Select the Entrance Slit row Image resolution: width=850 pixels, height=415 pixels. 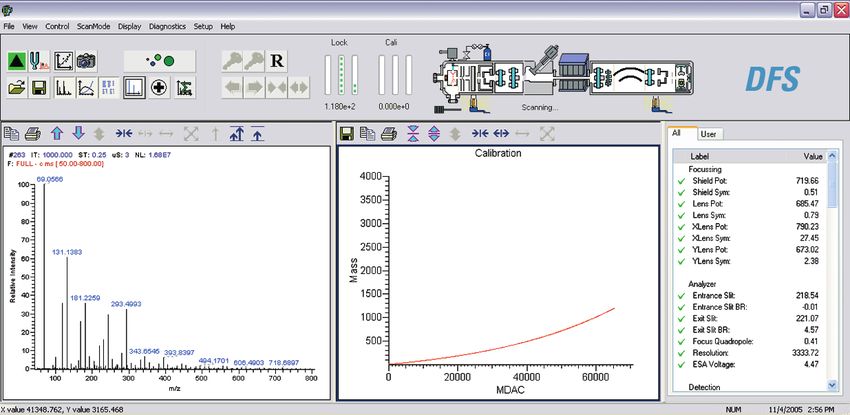pyautogui.click(x=751, y=295)
